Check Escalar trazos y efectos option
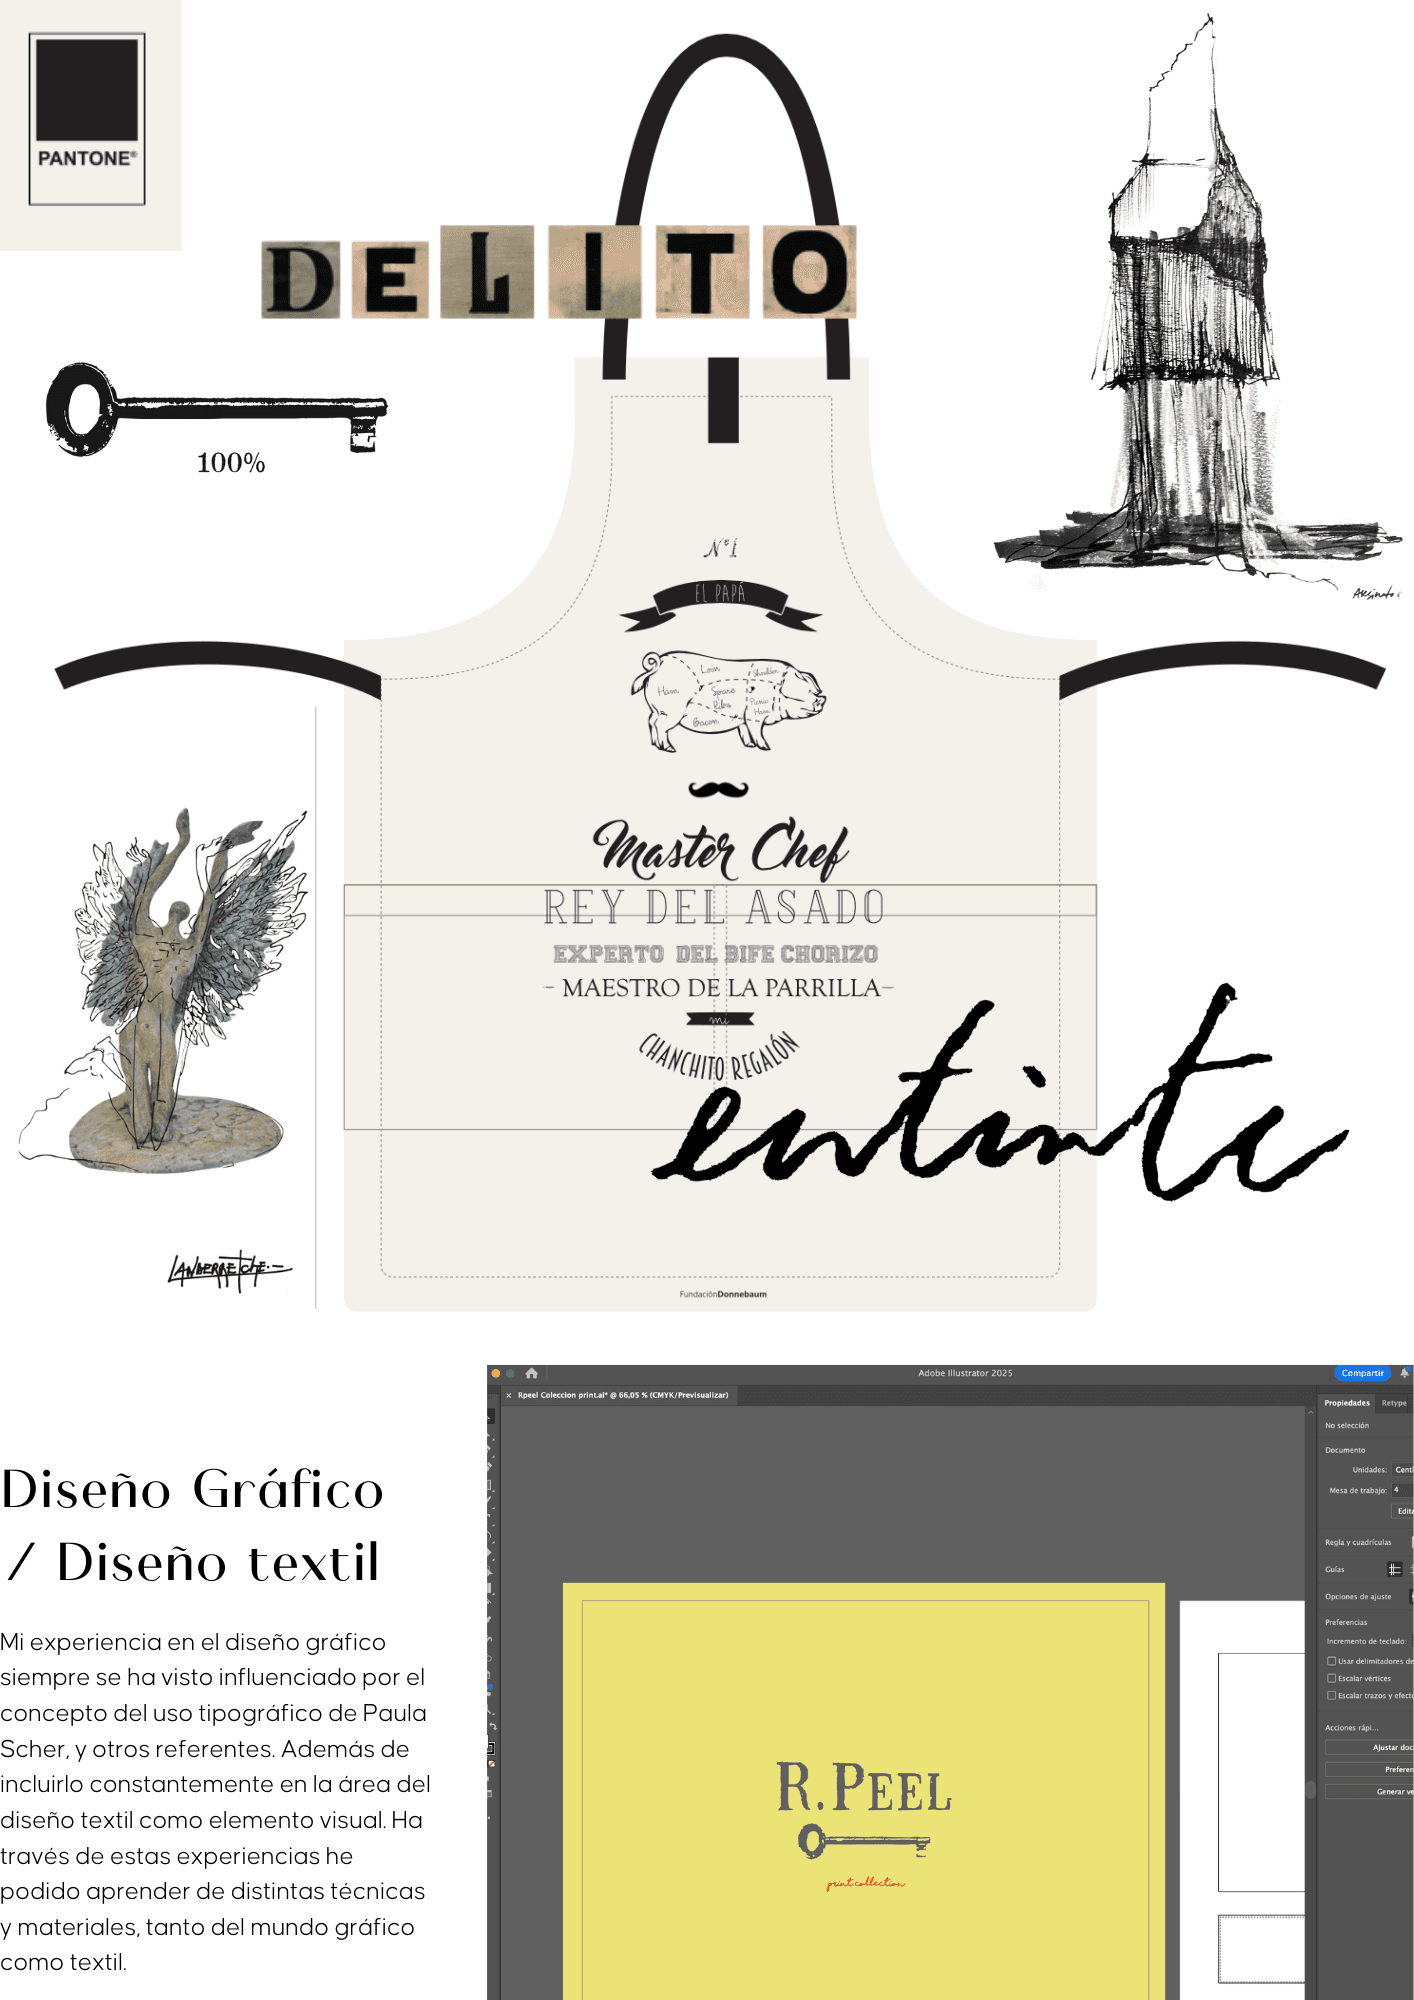The width and height of the screenshot is (1414, 2000). pyautogui.click(x=1331, y=1695)
